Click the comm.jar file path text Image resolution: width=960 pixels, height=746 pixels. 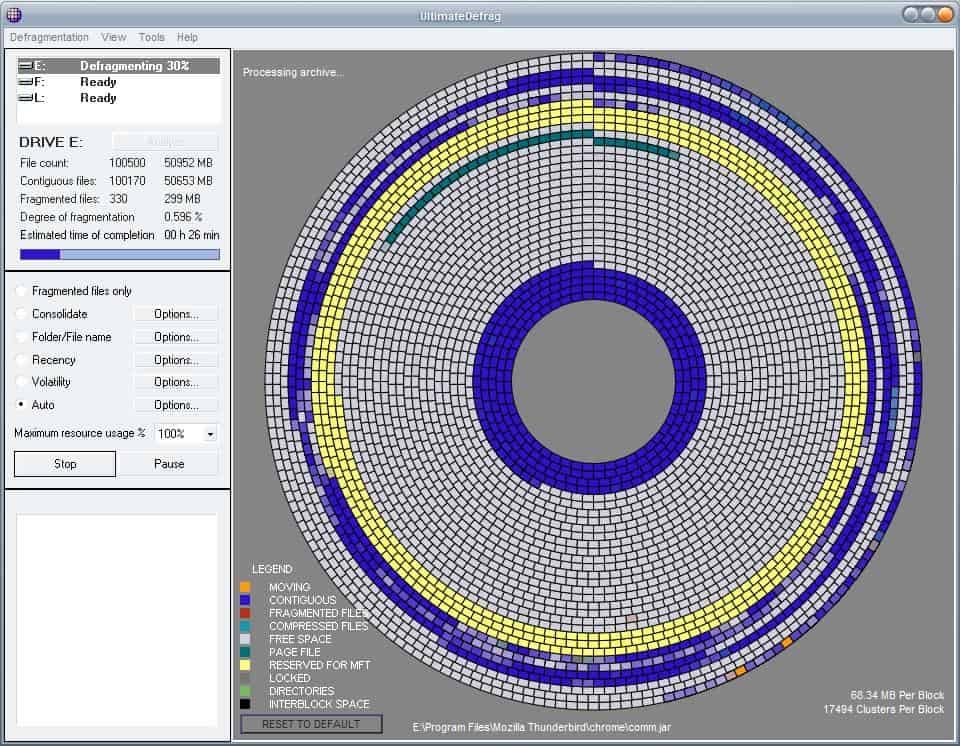542,727
